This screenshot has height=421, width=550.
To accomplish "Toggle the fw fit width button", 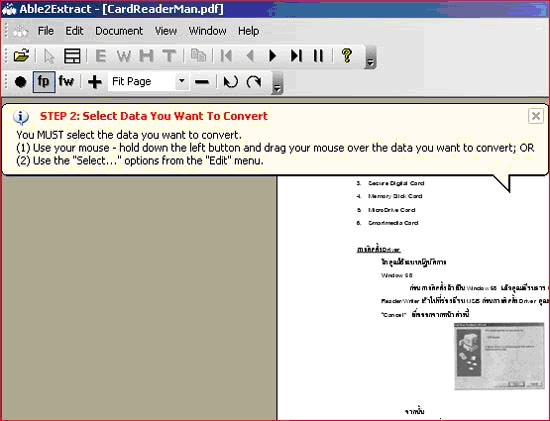I will (x=66, y=81).
